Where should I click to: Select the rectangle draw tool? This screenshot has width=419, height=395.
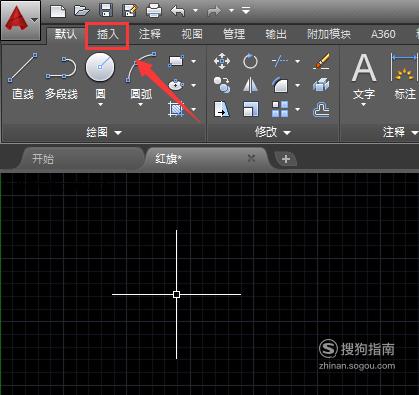click(x=176, y=61)
